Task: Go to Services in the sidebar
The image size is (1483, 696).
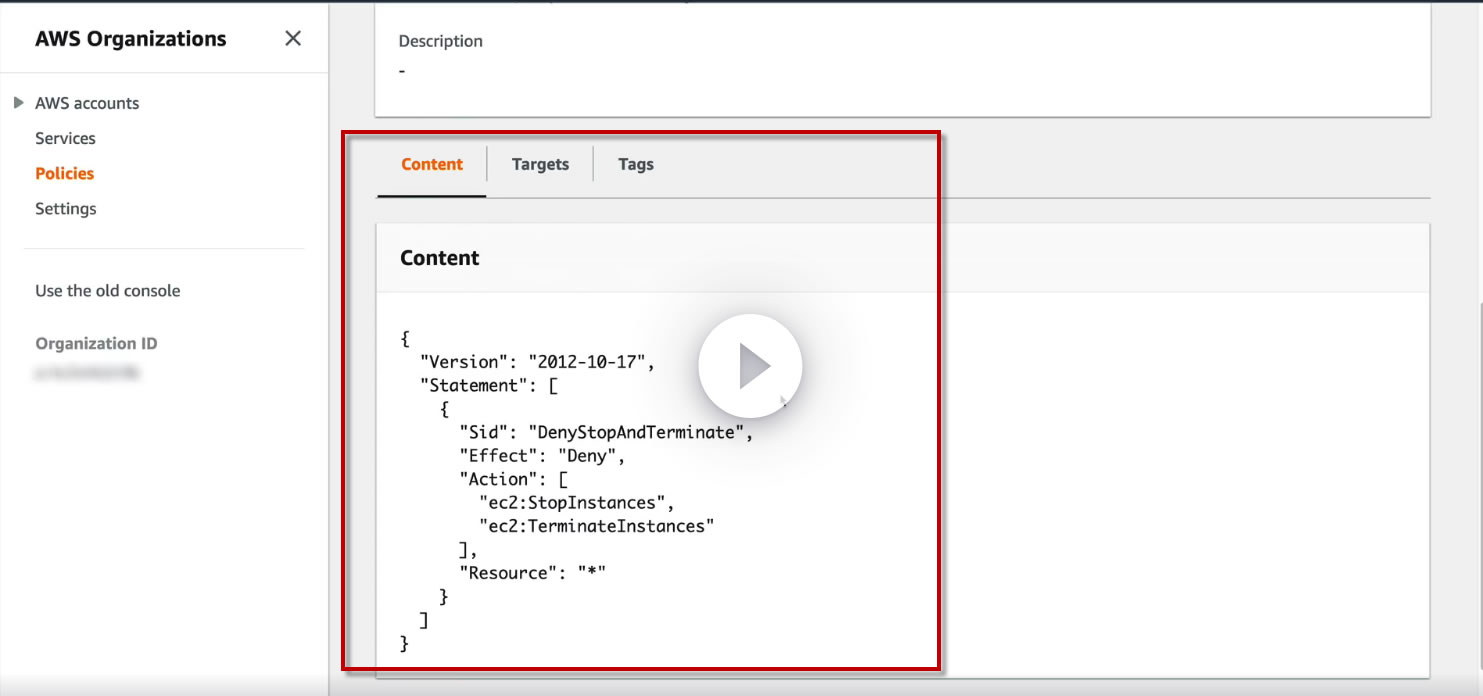Action: point(65,138)
